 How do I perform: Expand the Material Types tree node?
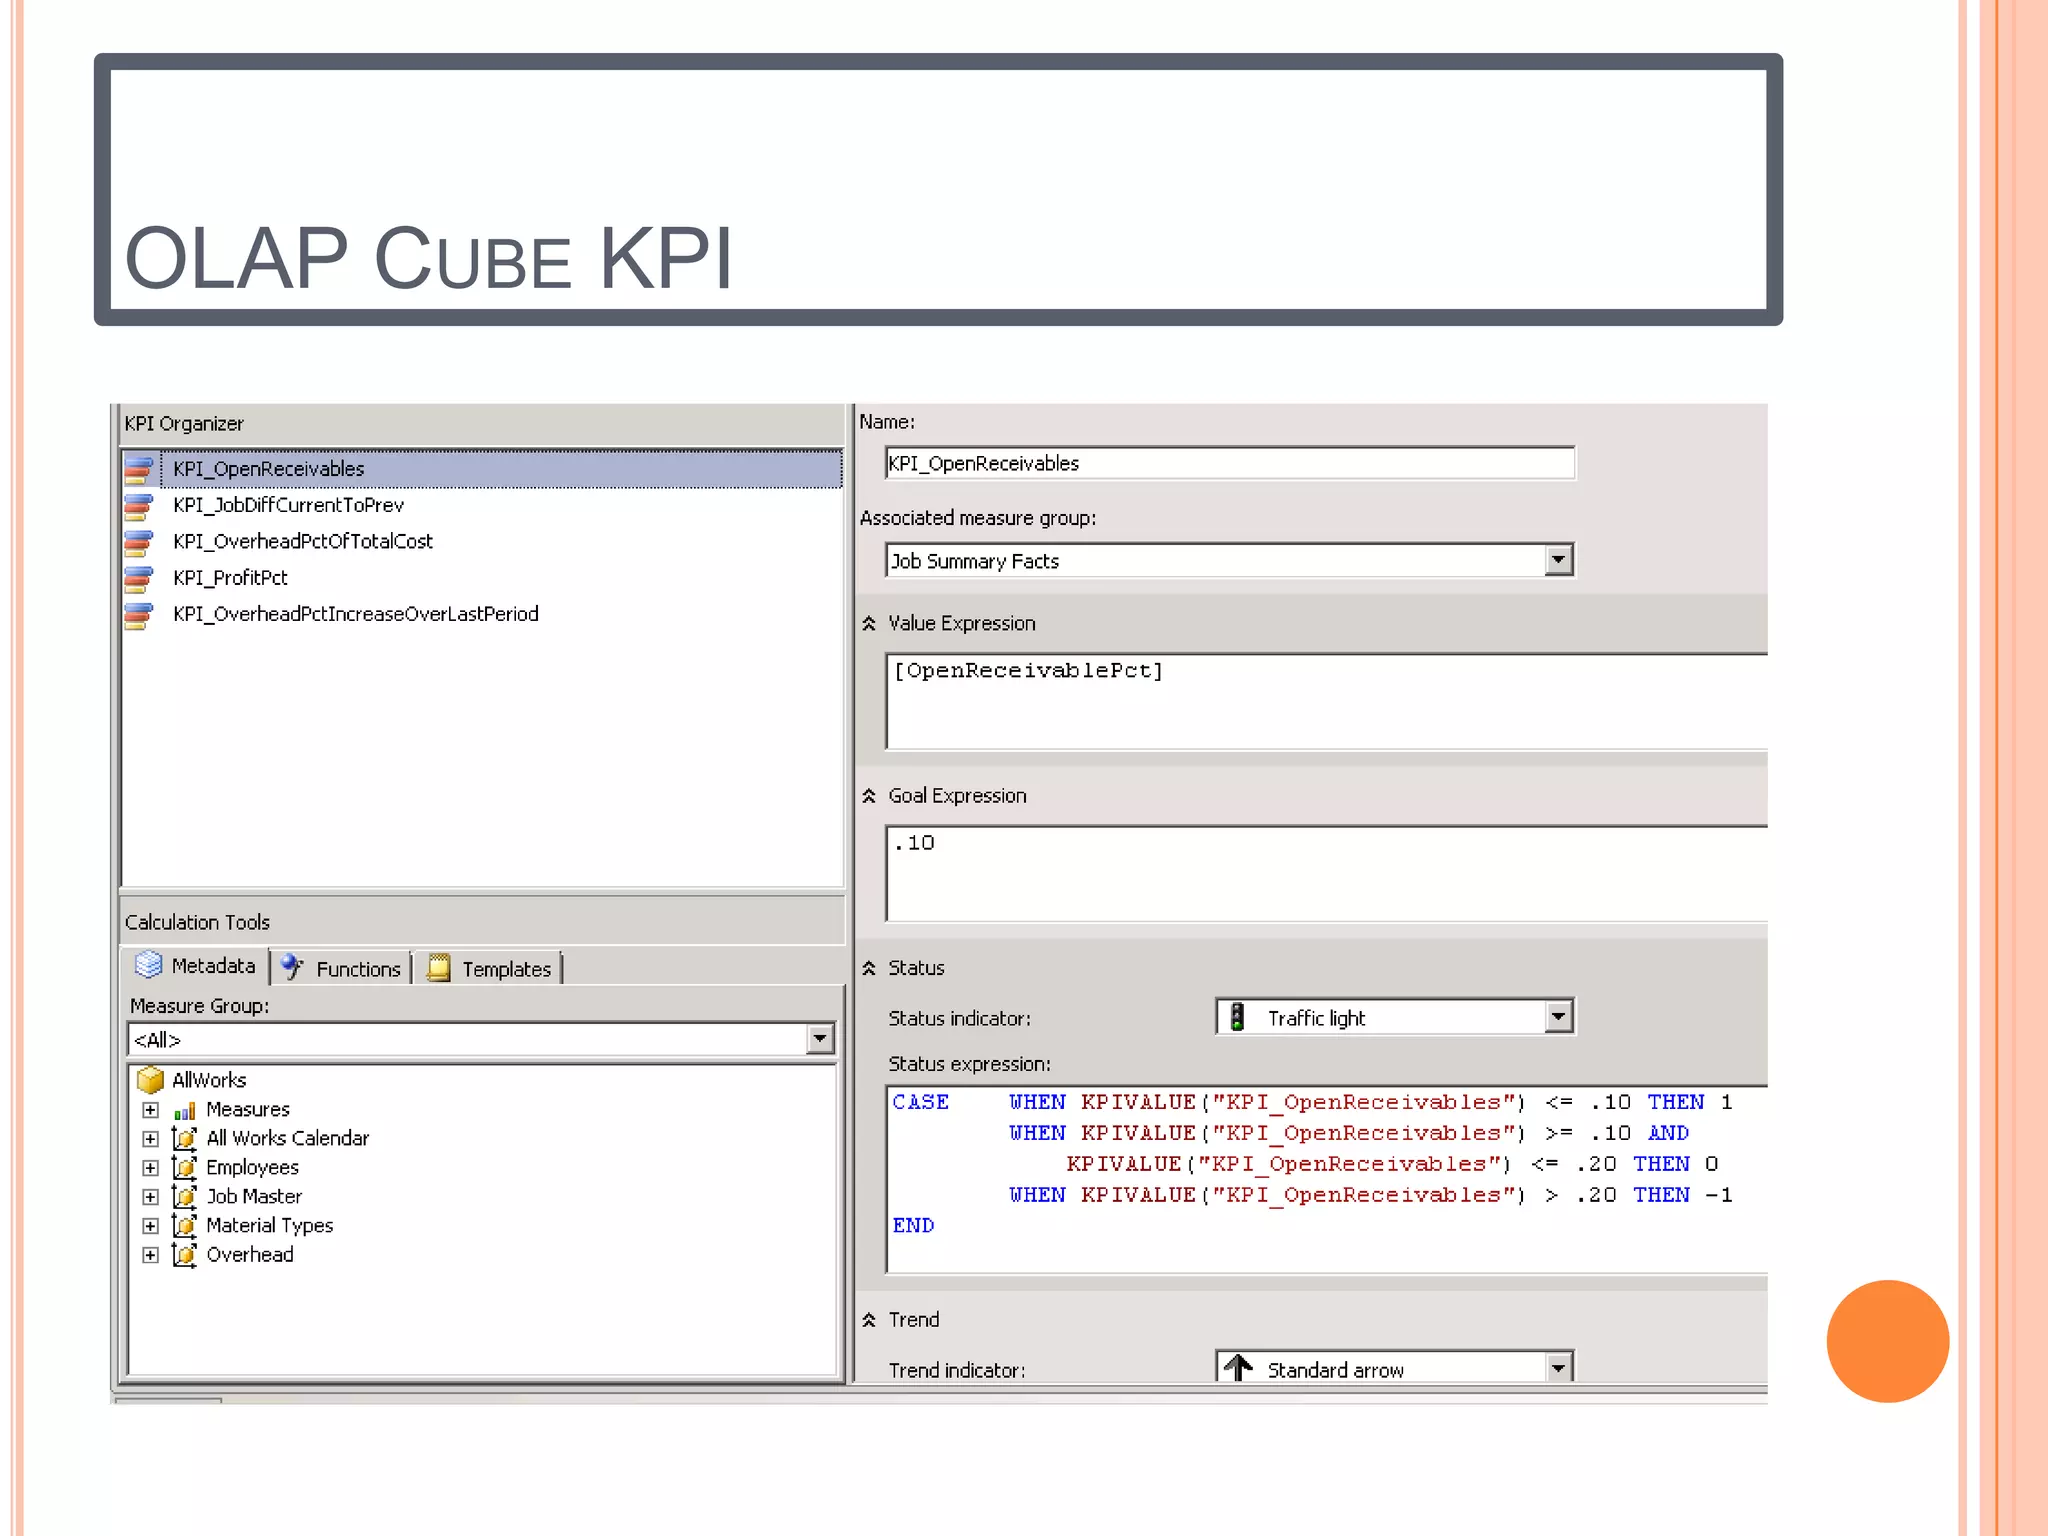[150, 1226]
